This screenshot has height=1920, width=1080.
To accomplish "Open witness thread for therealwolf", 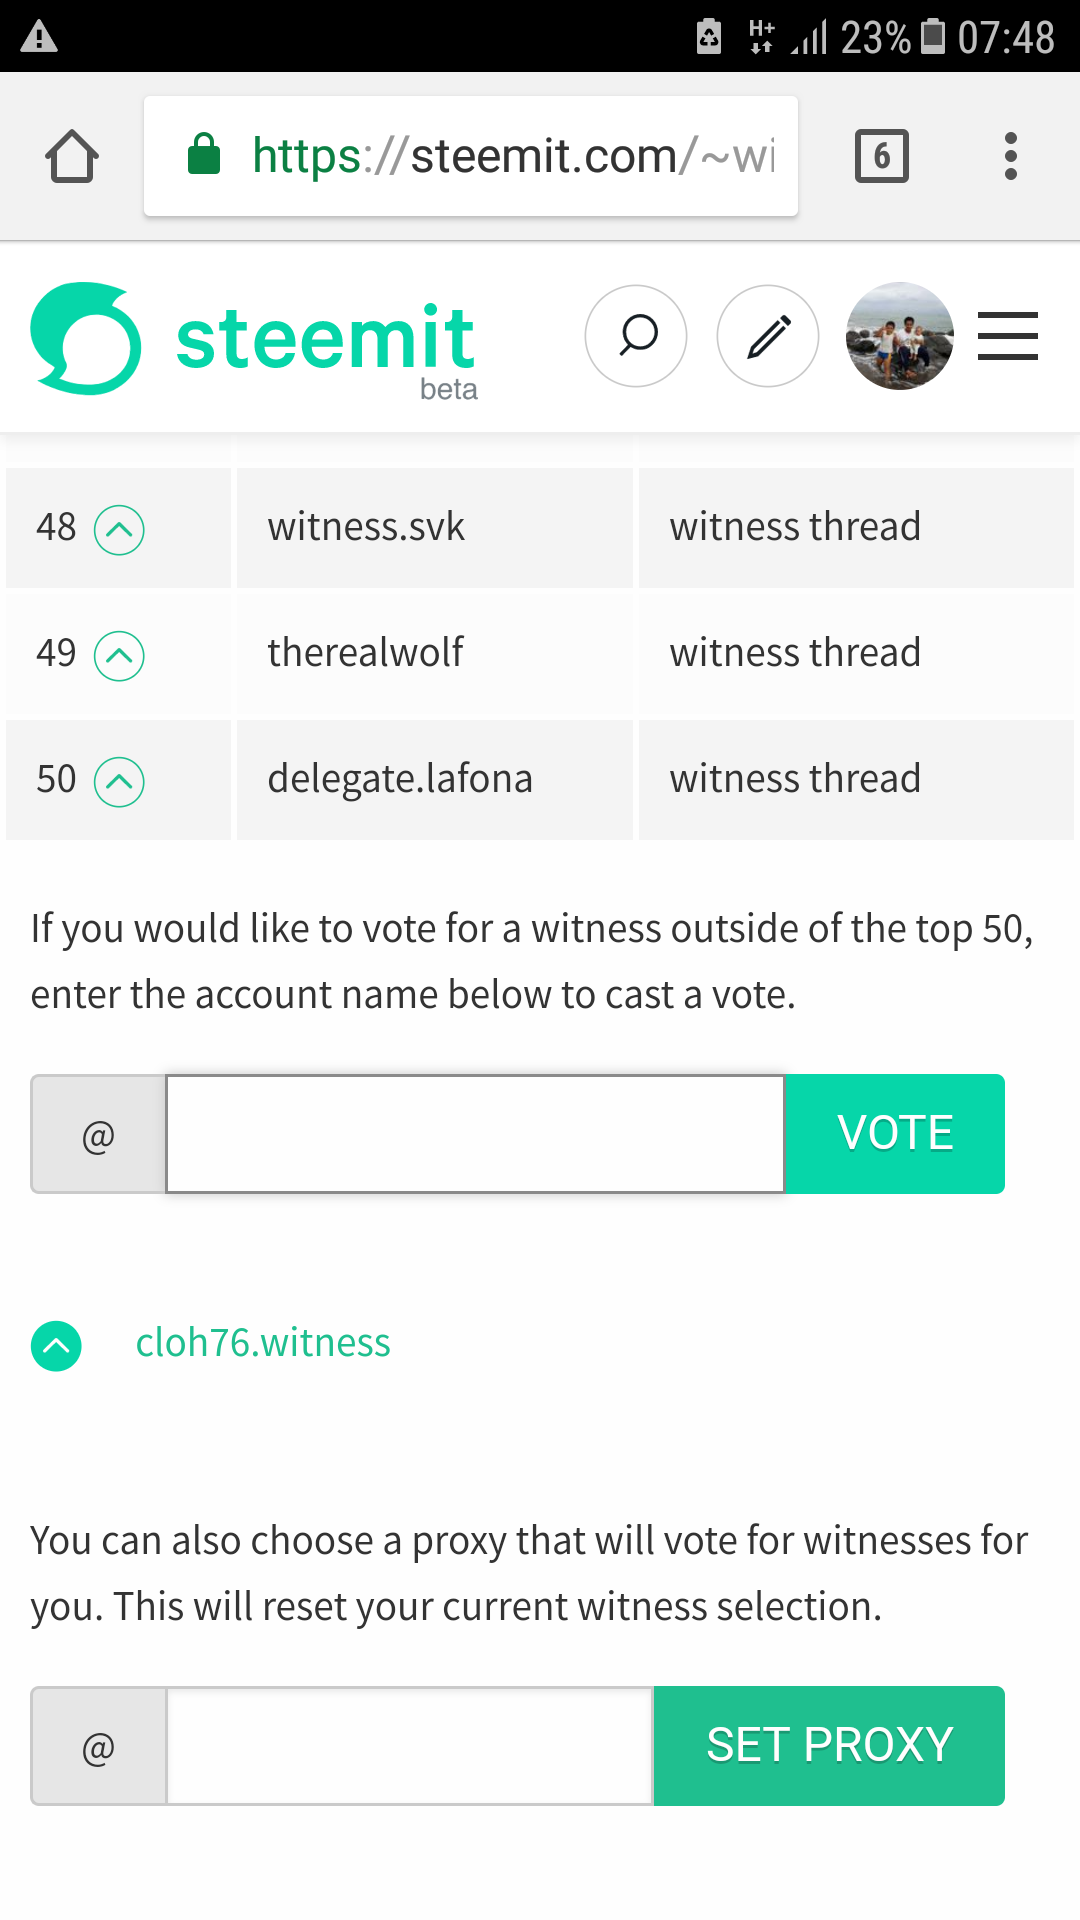I will point(795,653).
